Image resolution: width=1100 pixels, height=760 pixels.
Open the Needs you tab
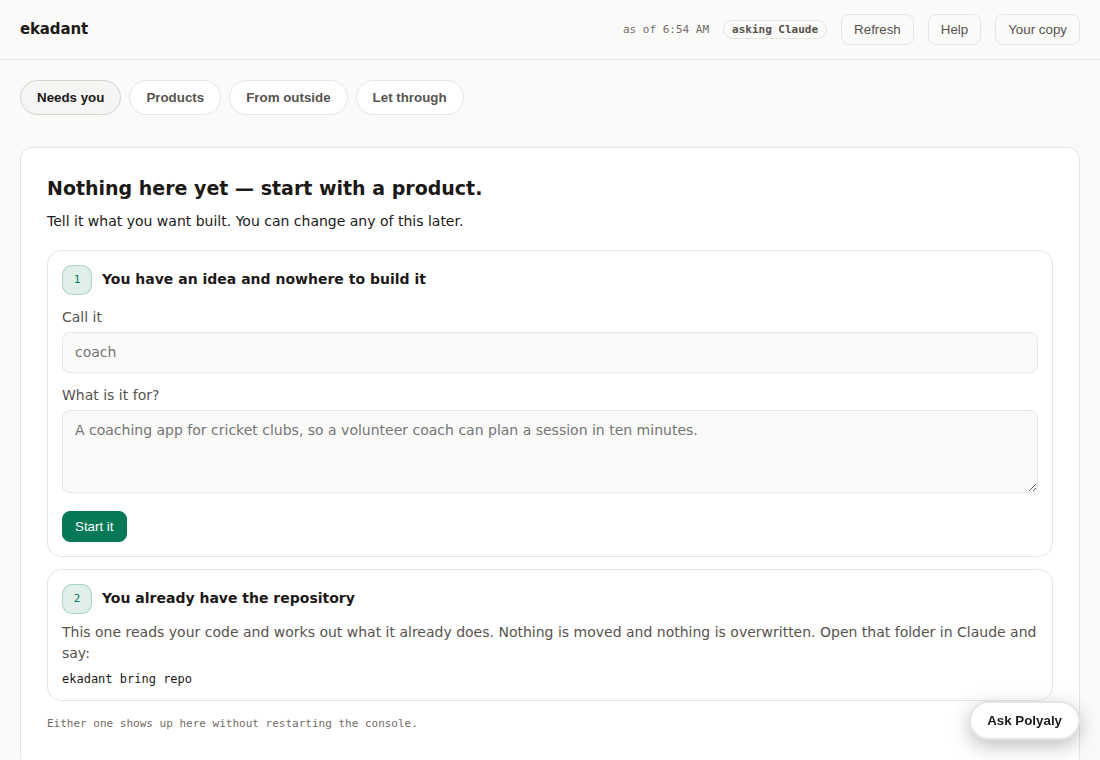click(70, 98)
